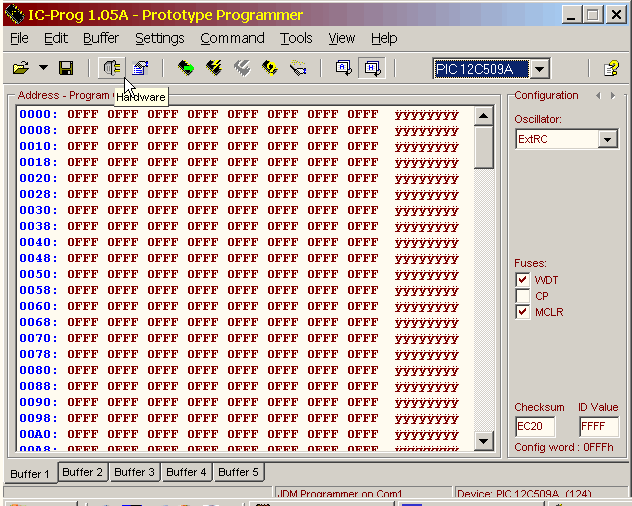The image size is (632, 506).
Task: Close the IC-Prog window
Action: point(616,15)
